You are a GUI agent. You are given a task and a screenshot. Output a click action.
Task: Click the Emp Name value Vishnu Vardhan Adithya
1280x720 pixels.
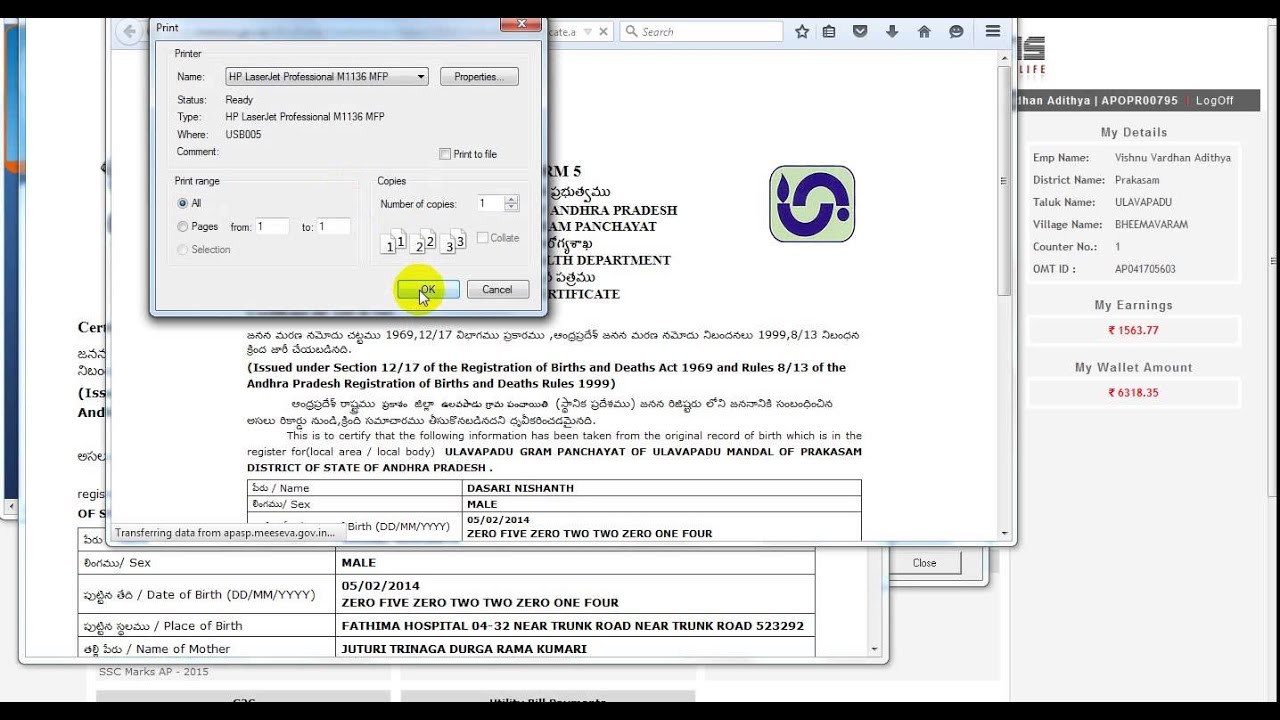1173,158
